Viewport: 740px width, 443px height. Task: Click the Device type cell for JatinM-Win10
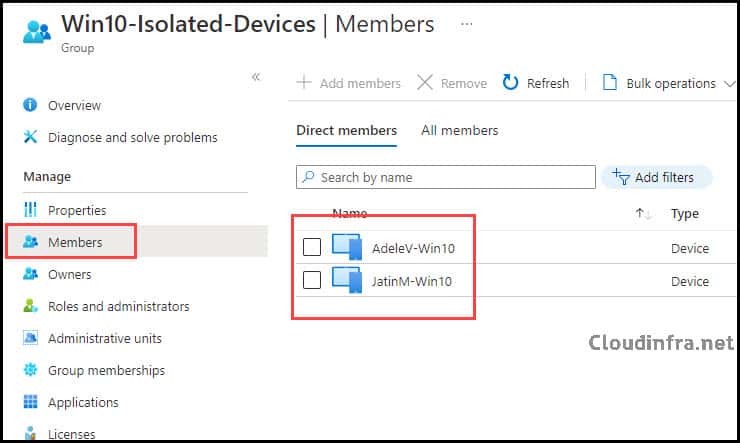click(x=690, y=281)
